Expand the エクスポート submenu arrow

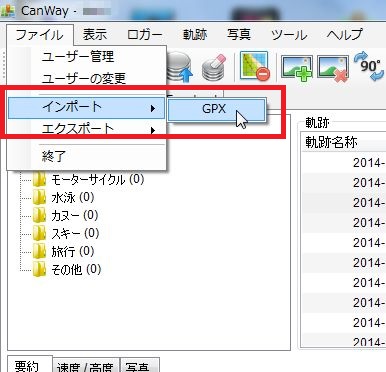click(x=153, y=130)
